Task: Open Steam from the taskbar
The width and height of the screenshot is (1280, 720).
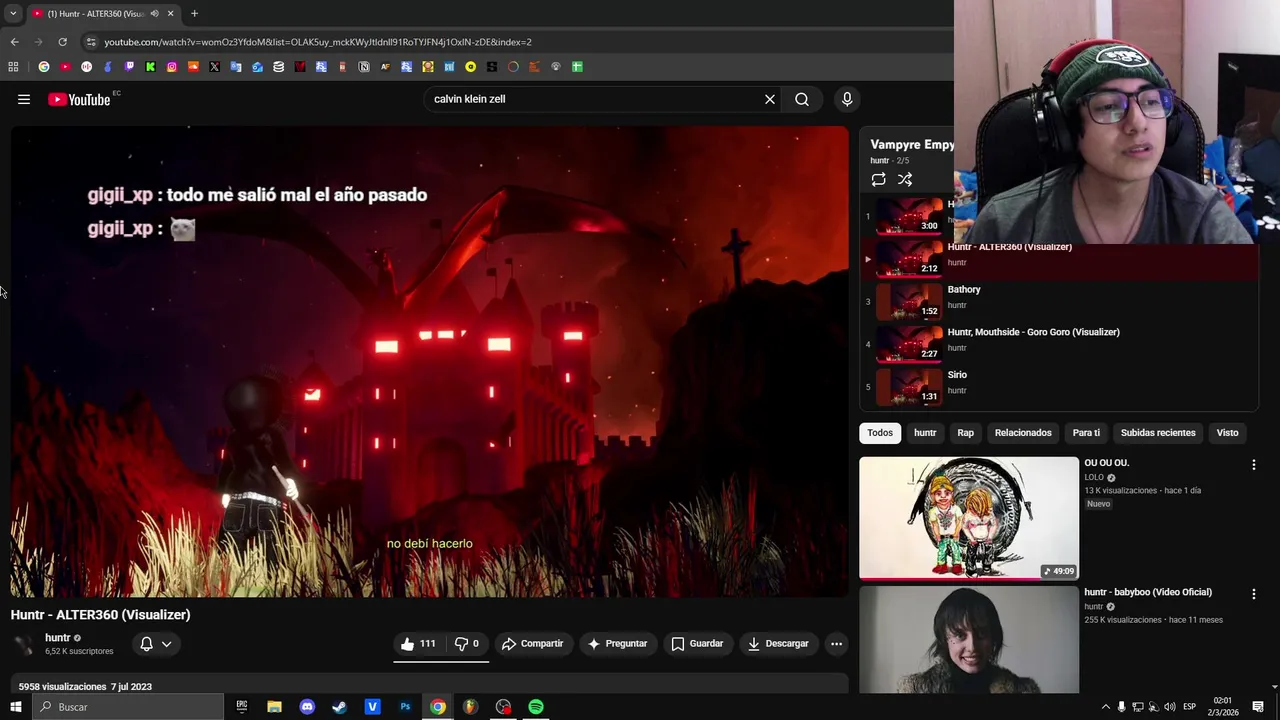Action: [x=339, y=707]
